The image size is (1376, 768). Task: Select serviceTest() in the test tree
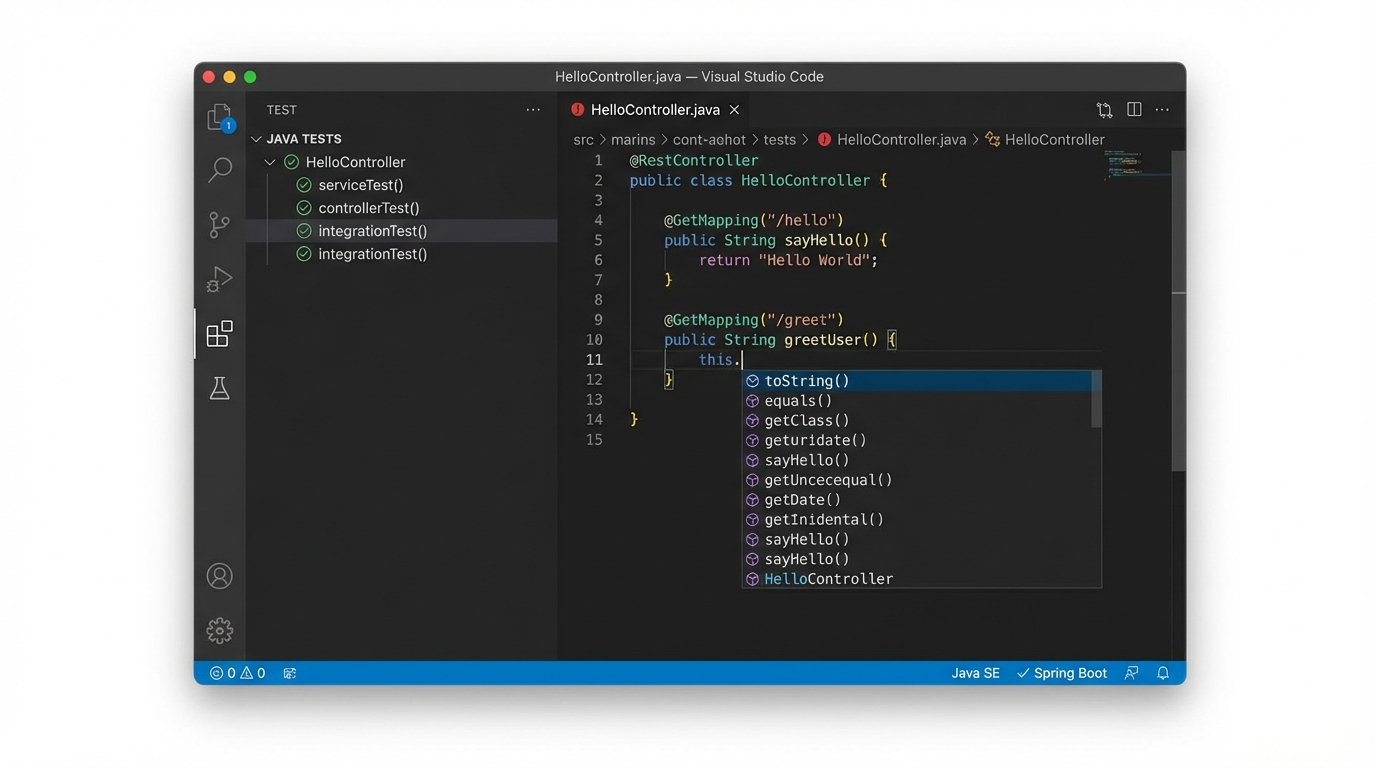pos(360,185)
